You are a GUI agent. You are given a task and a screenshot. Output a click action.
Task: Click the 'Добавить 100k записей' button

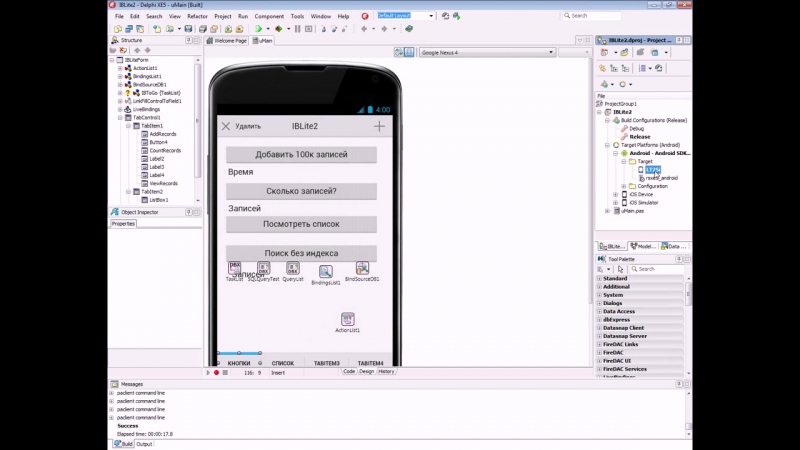tap(301, 154)
